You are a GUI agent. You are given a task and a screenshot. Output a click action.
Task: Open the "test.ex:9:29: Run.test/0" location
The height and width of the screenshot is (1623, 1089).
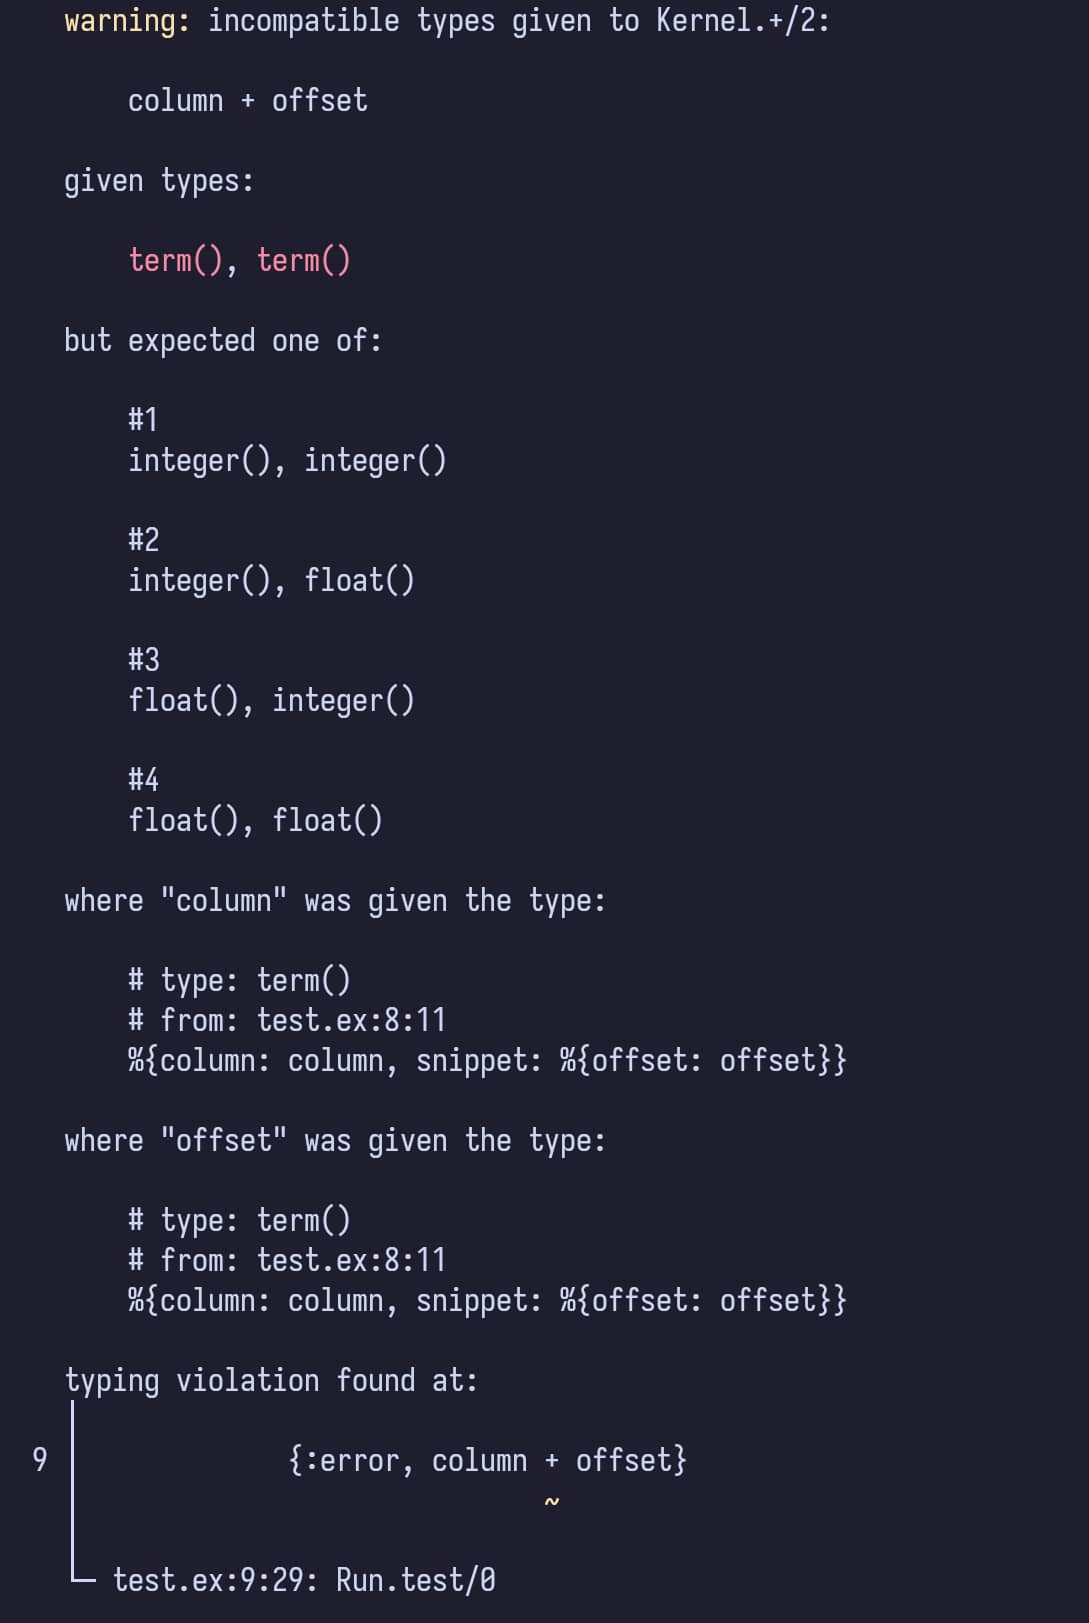point(304,1581)
